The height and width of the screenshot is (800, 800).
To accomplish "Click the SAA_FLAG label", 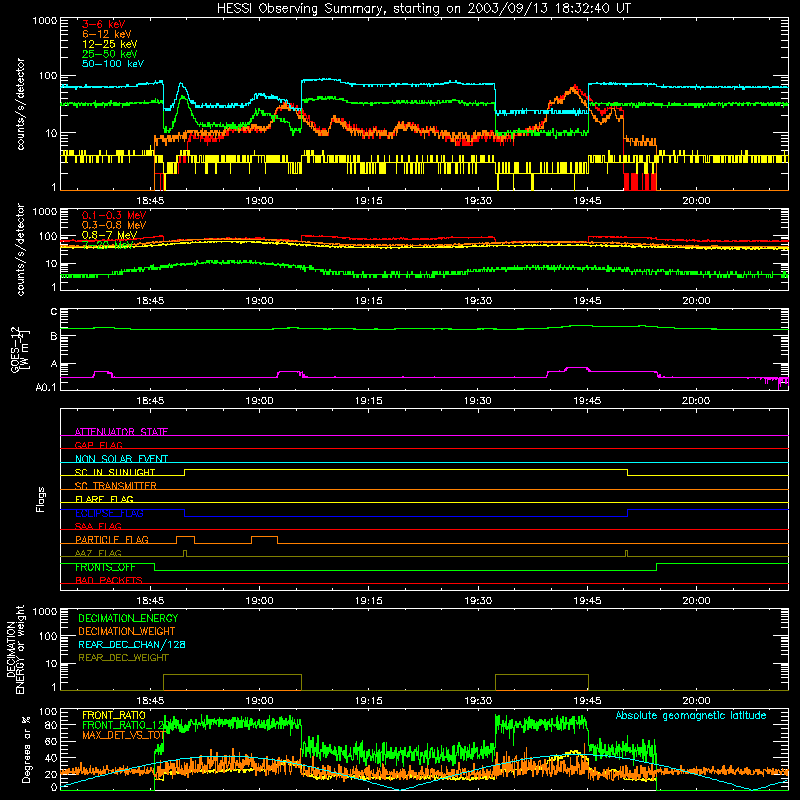I will 98,526.
